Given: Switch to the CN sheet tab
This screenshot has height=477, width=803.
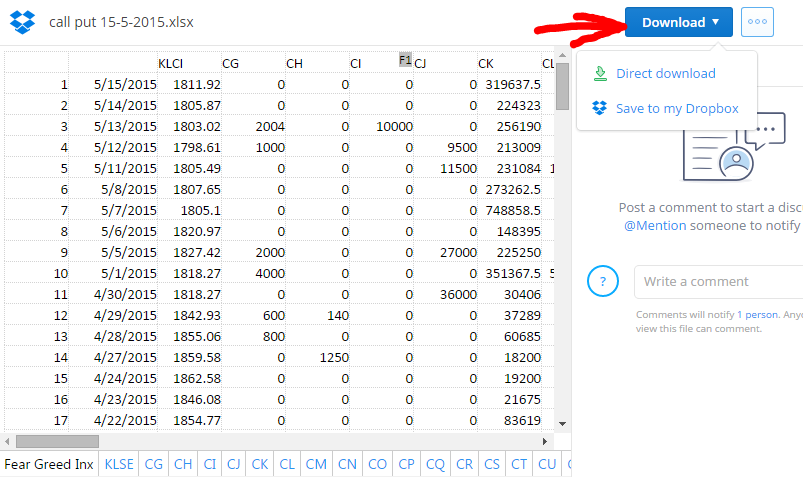Looking at the screenshot, I should click(347, 464).
